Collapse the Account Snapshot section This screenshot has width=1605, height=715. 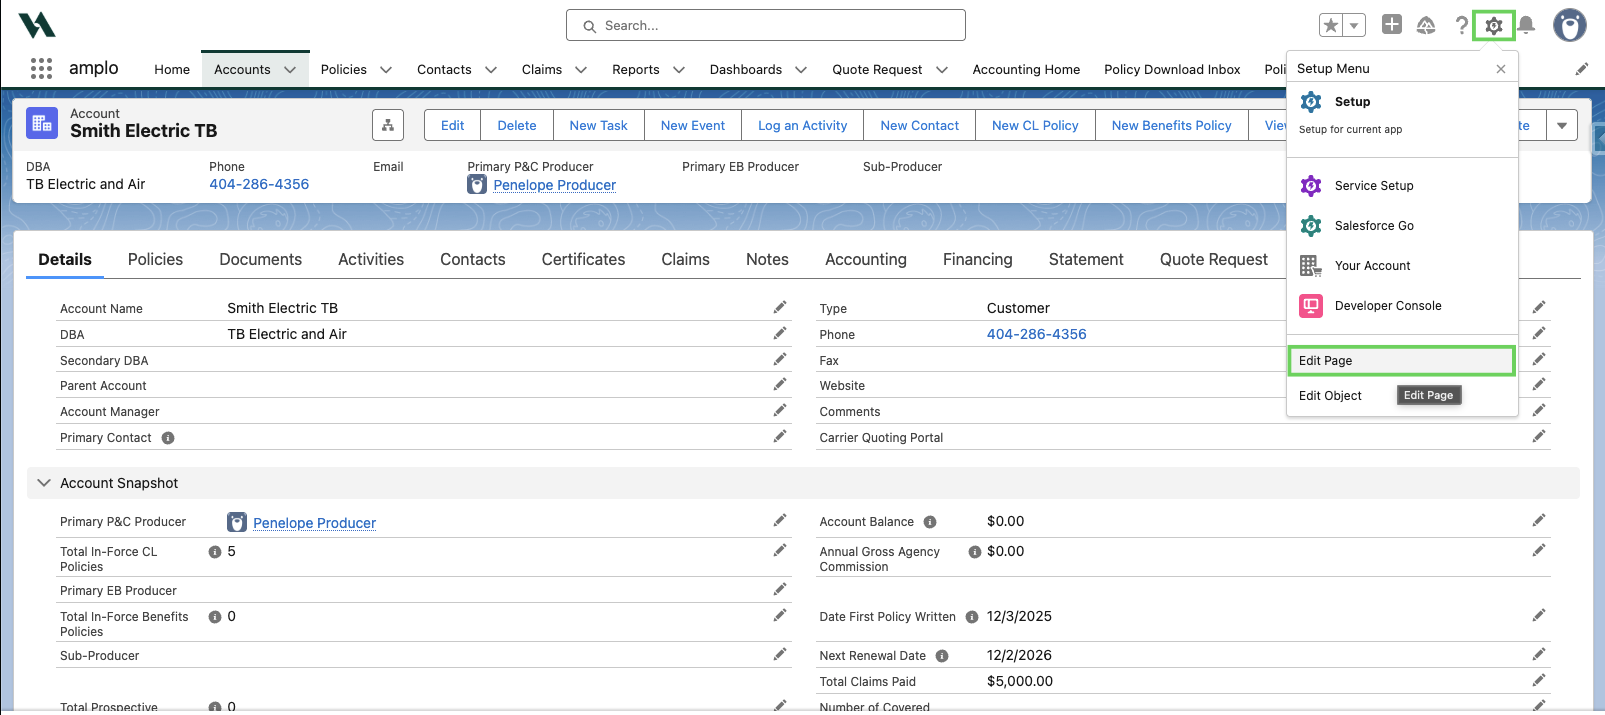44,483
